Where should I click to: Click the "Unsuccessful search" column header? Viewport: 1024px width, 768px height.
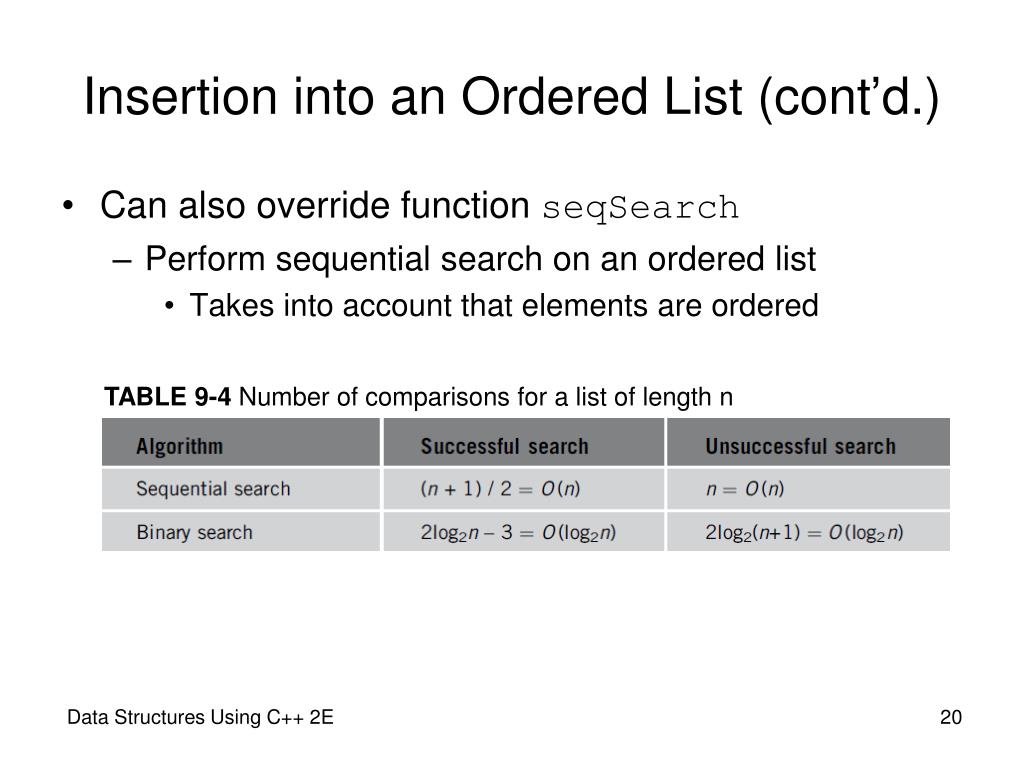pos(800,446)
